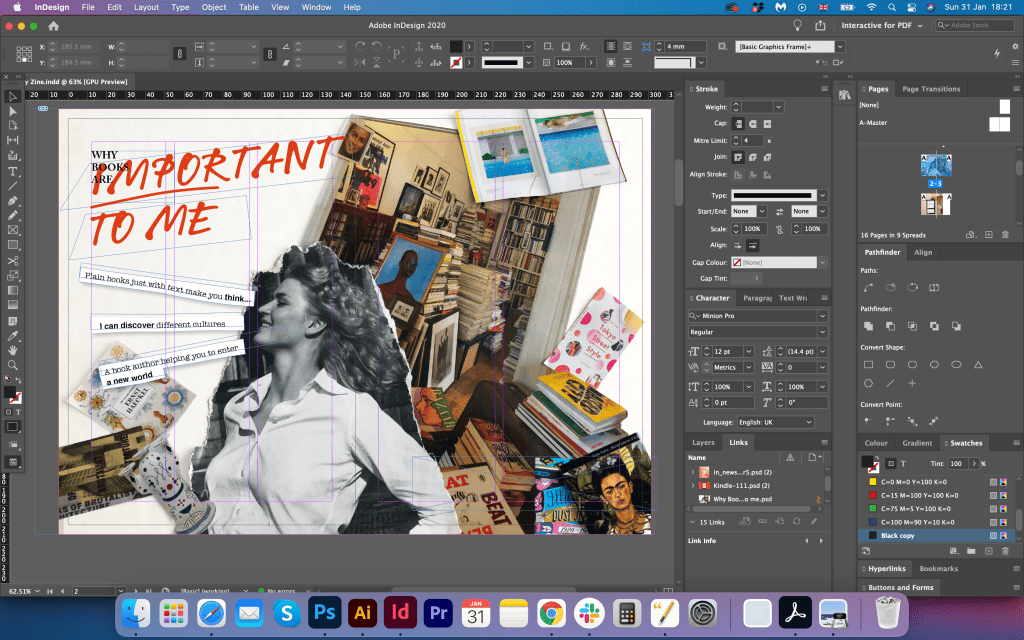Switch to the Page Transitions tab

click(x=931, y=89)
